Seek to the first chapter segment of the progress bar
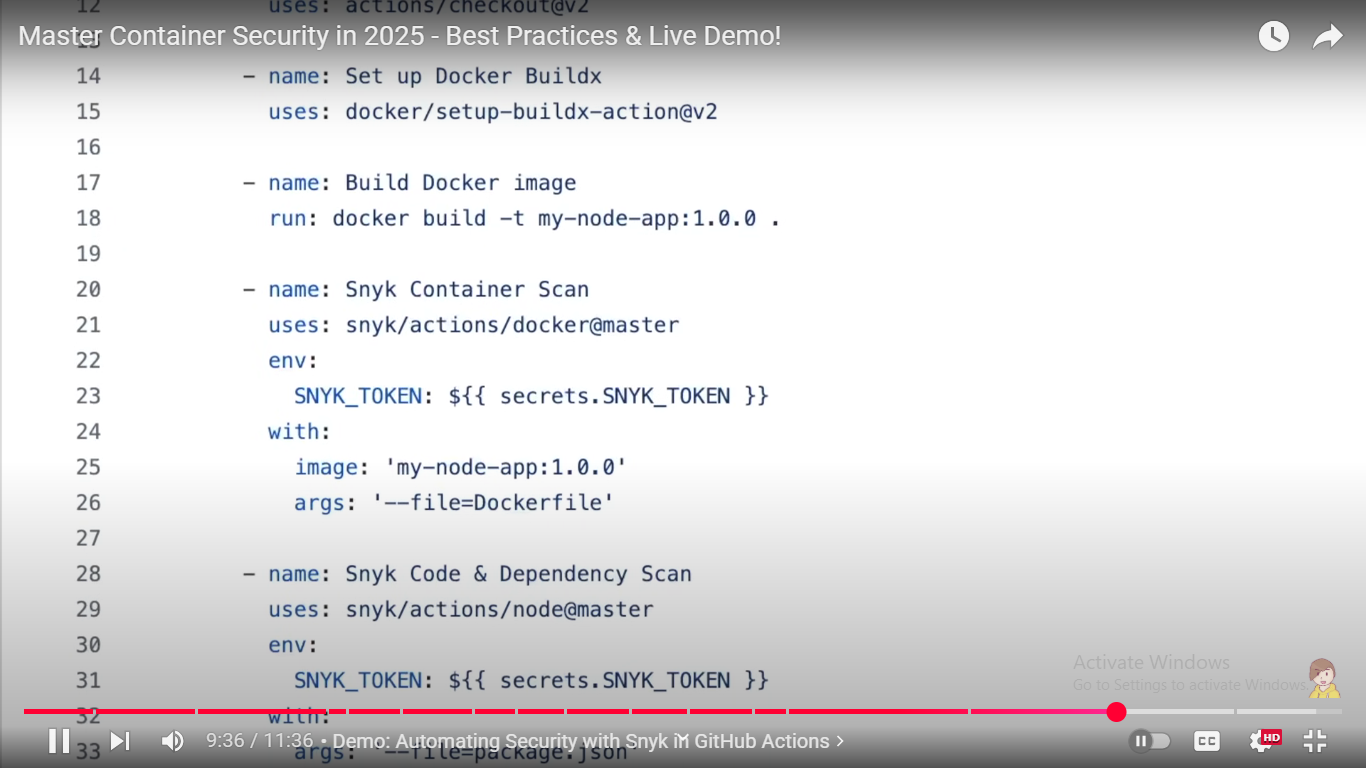The image size is (1366, 768). click(110, 712)
